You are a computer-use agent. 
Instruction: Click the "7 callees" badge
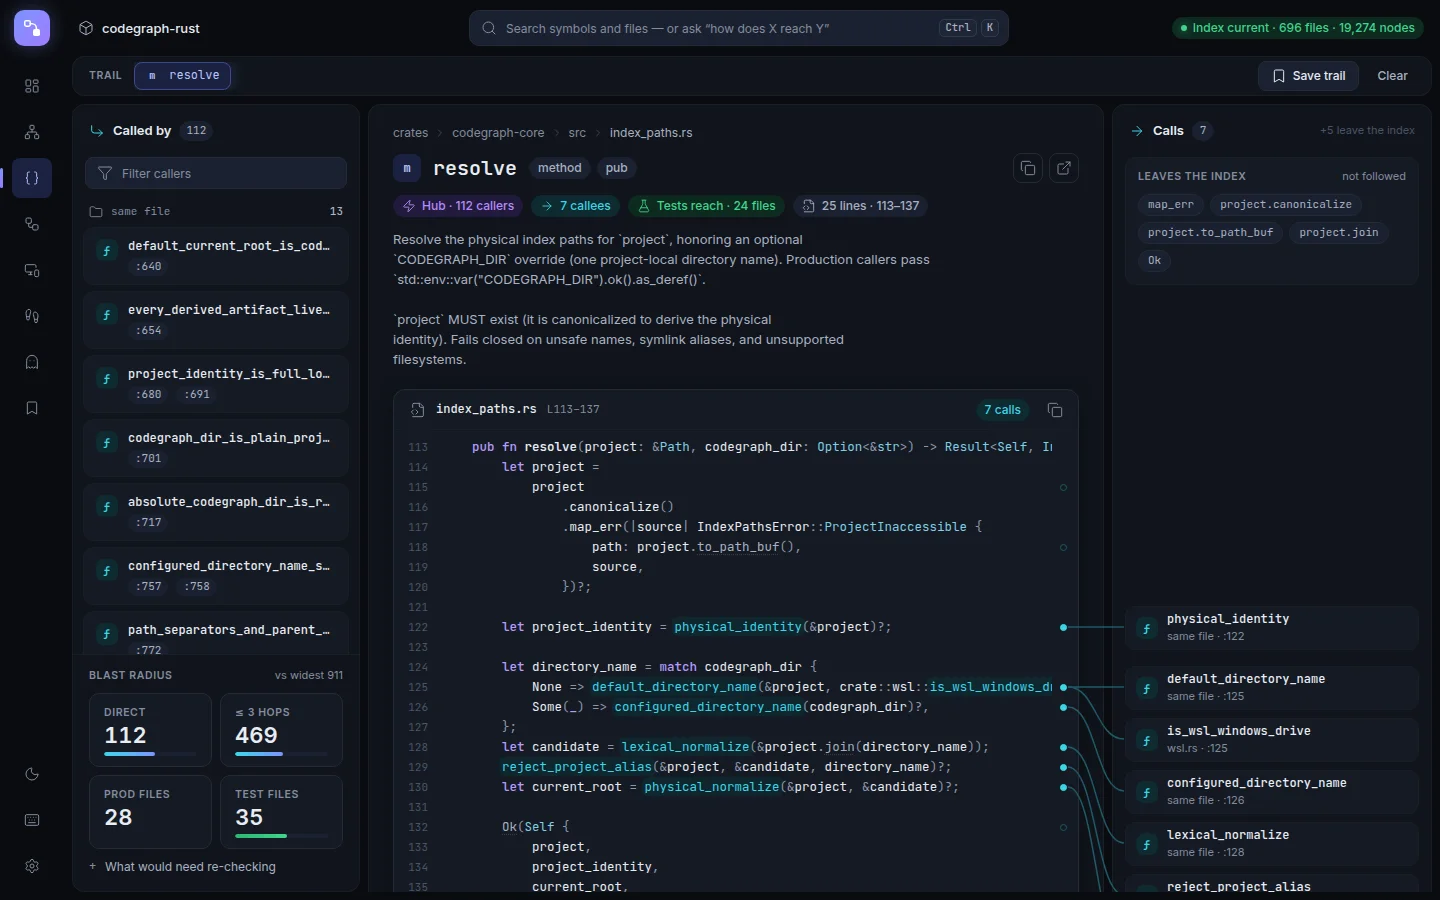[575, 206]
